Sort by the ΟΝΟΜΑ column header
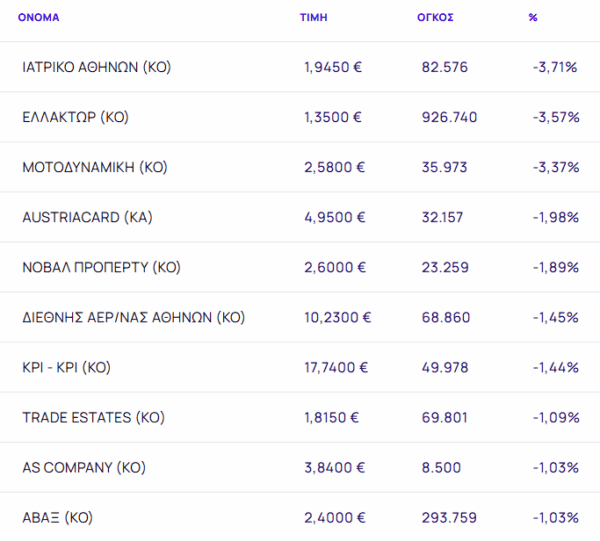Screen dimensions: 600x541 coord(39,17)
